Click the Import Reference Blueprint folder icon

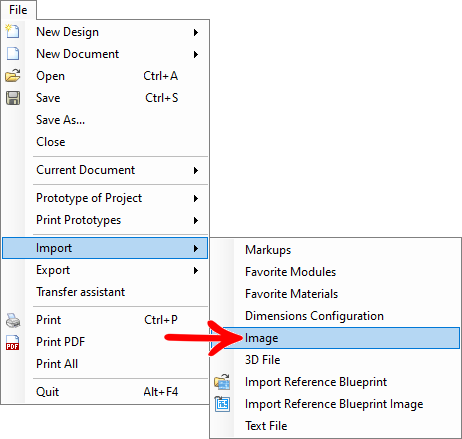click(x=222, y=382)
